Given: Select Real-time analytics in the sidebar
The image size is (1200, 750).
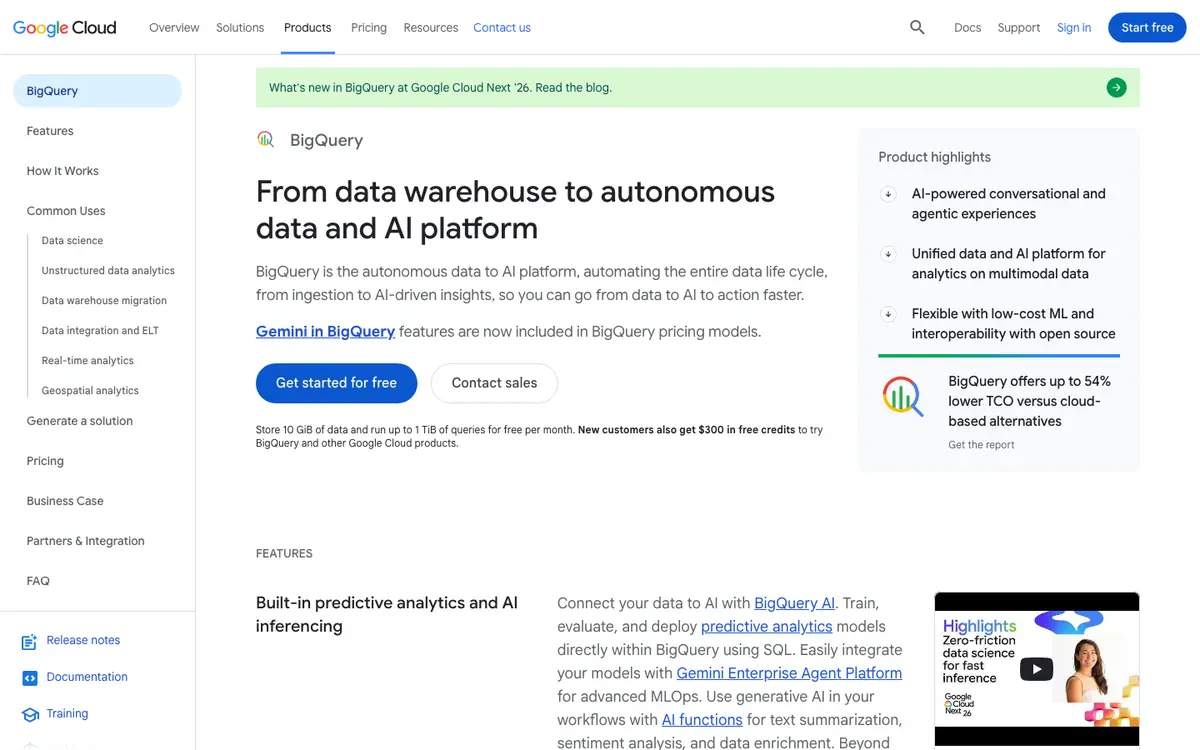Looking at the screenshot, I should 87,361.
